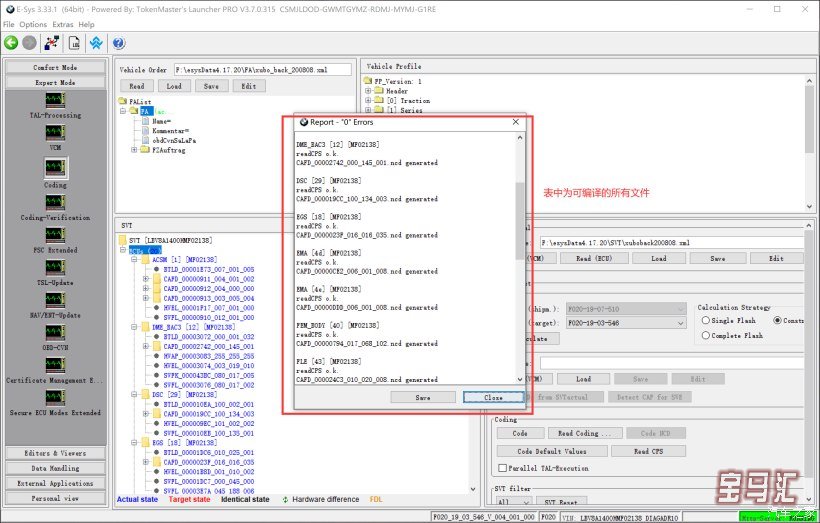Close the Report dialog with X

point(516,122)
